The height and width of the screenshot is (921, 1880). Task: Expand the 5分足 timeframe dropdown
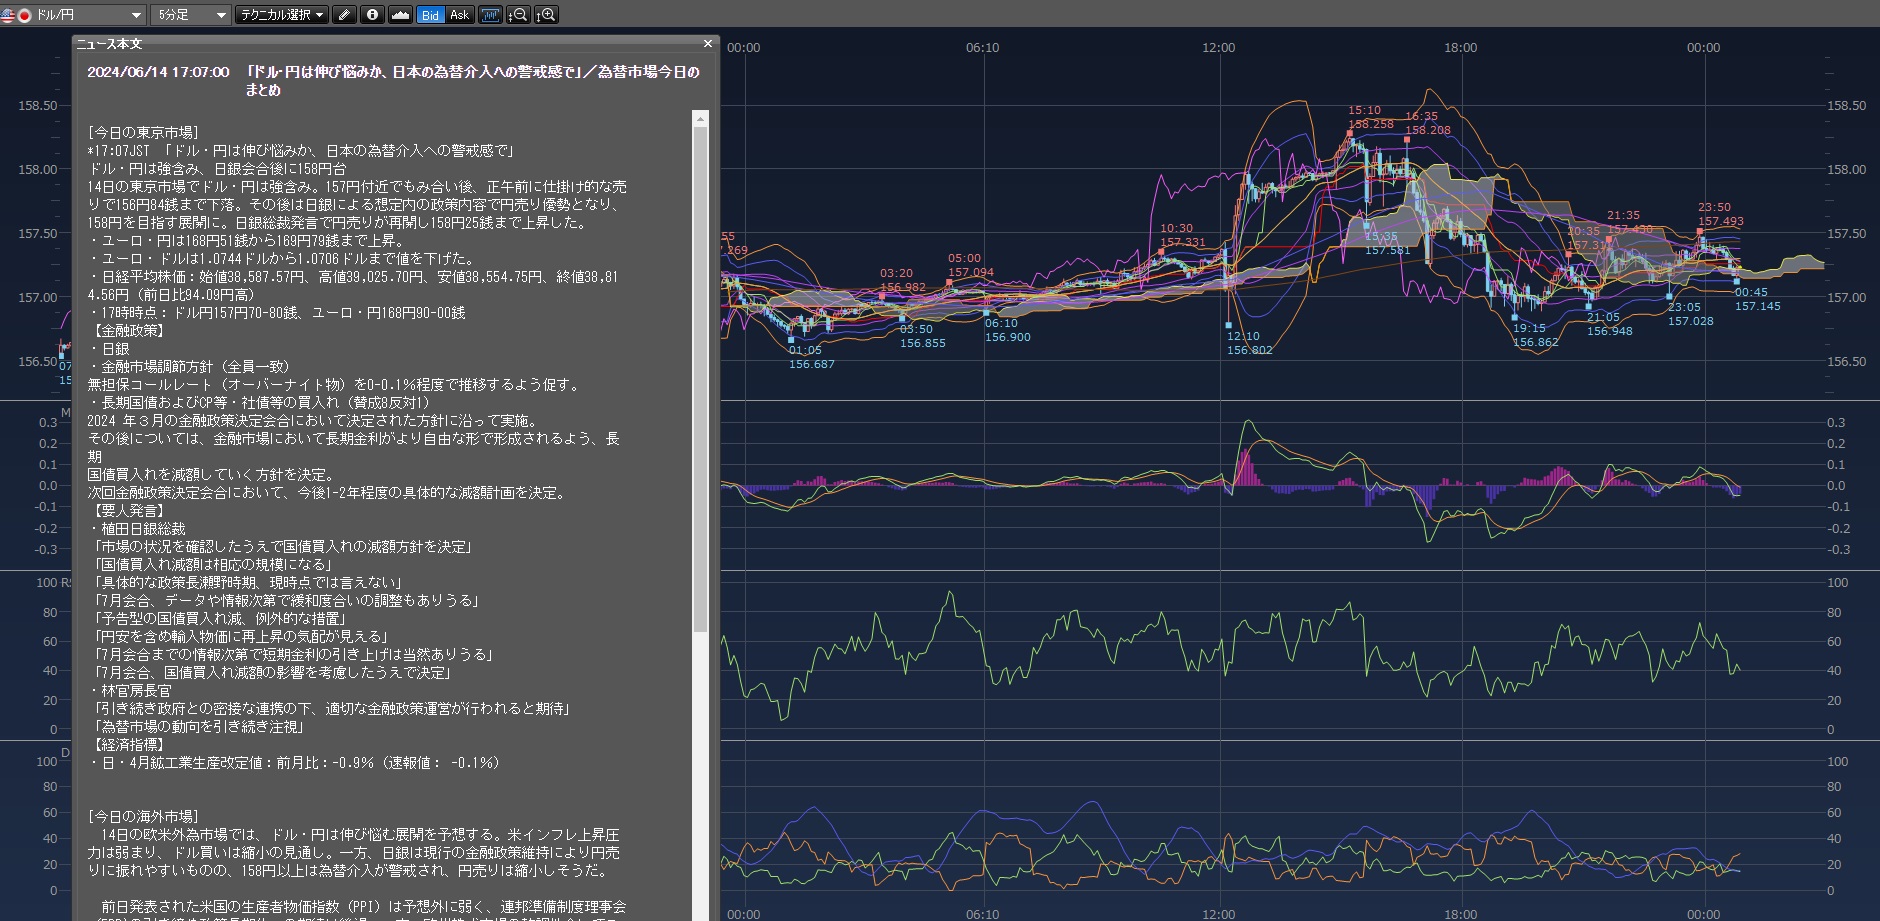221,15
